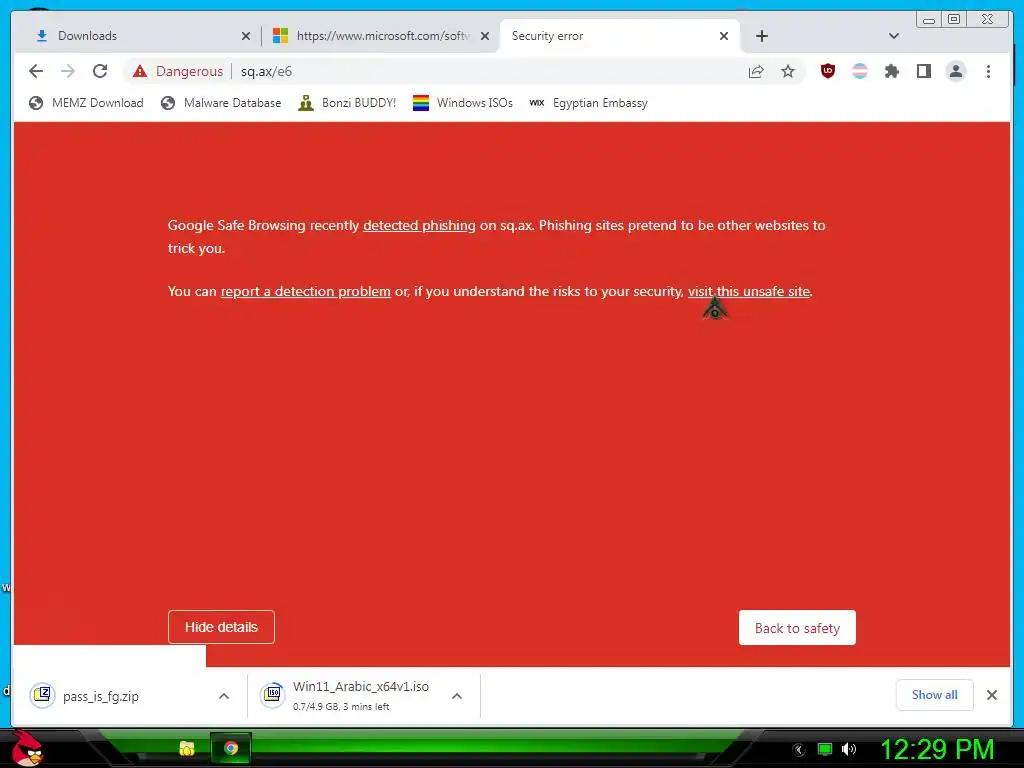
Task: Select the Security error tab
Action: 619,36
